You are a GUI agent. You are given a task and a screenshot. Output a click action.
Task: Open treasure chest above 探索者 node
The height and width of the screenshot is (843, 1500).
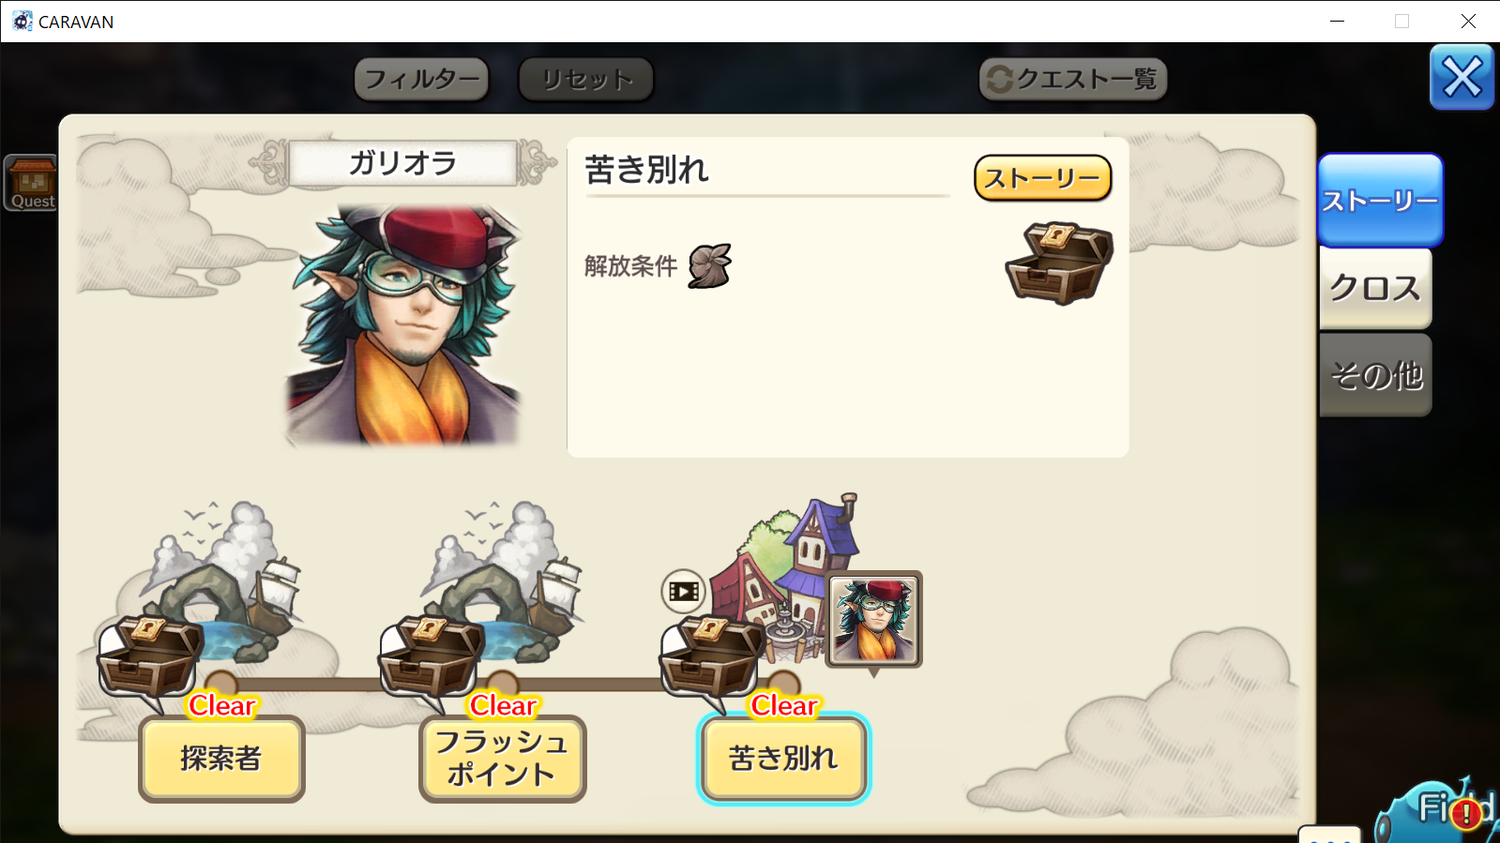click(x=150, y=656)
